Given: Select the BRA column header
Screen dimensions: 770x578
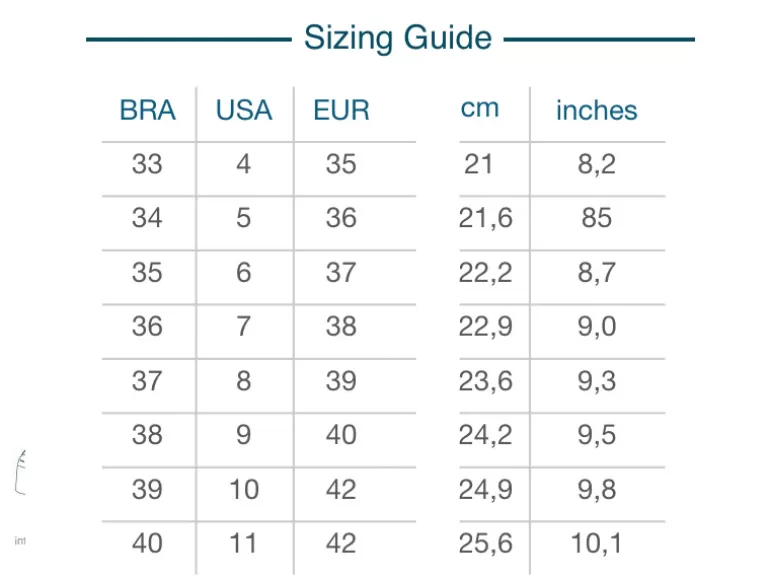Looking at the screenshot, I should tap(147, 110).
